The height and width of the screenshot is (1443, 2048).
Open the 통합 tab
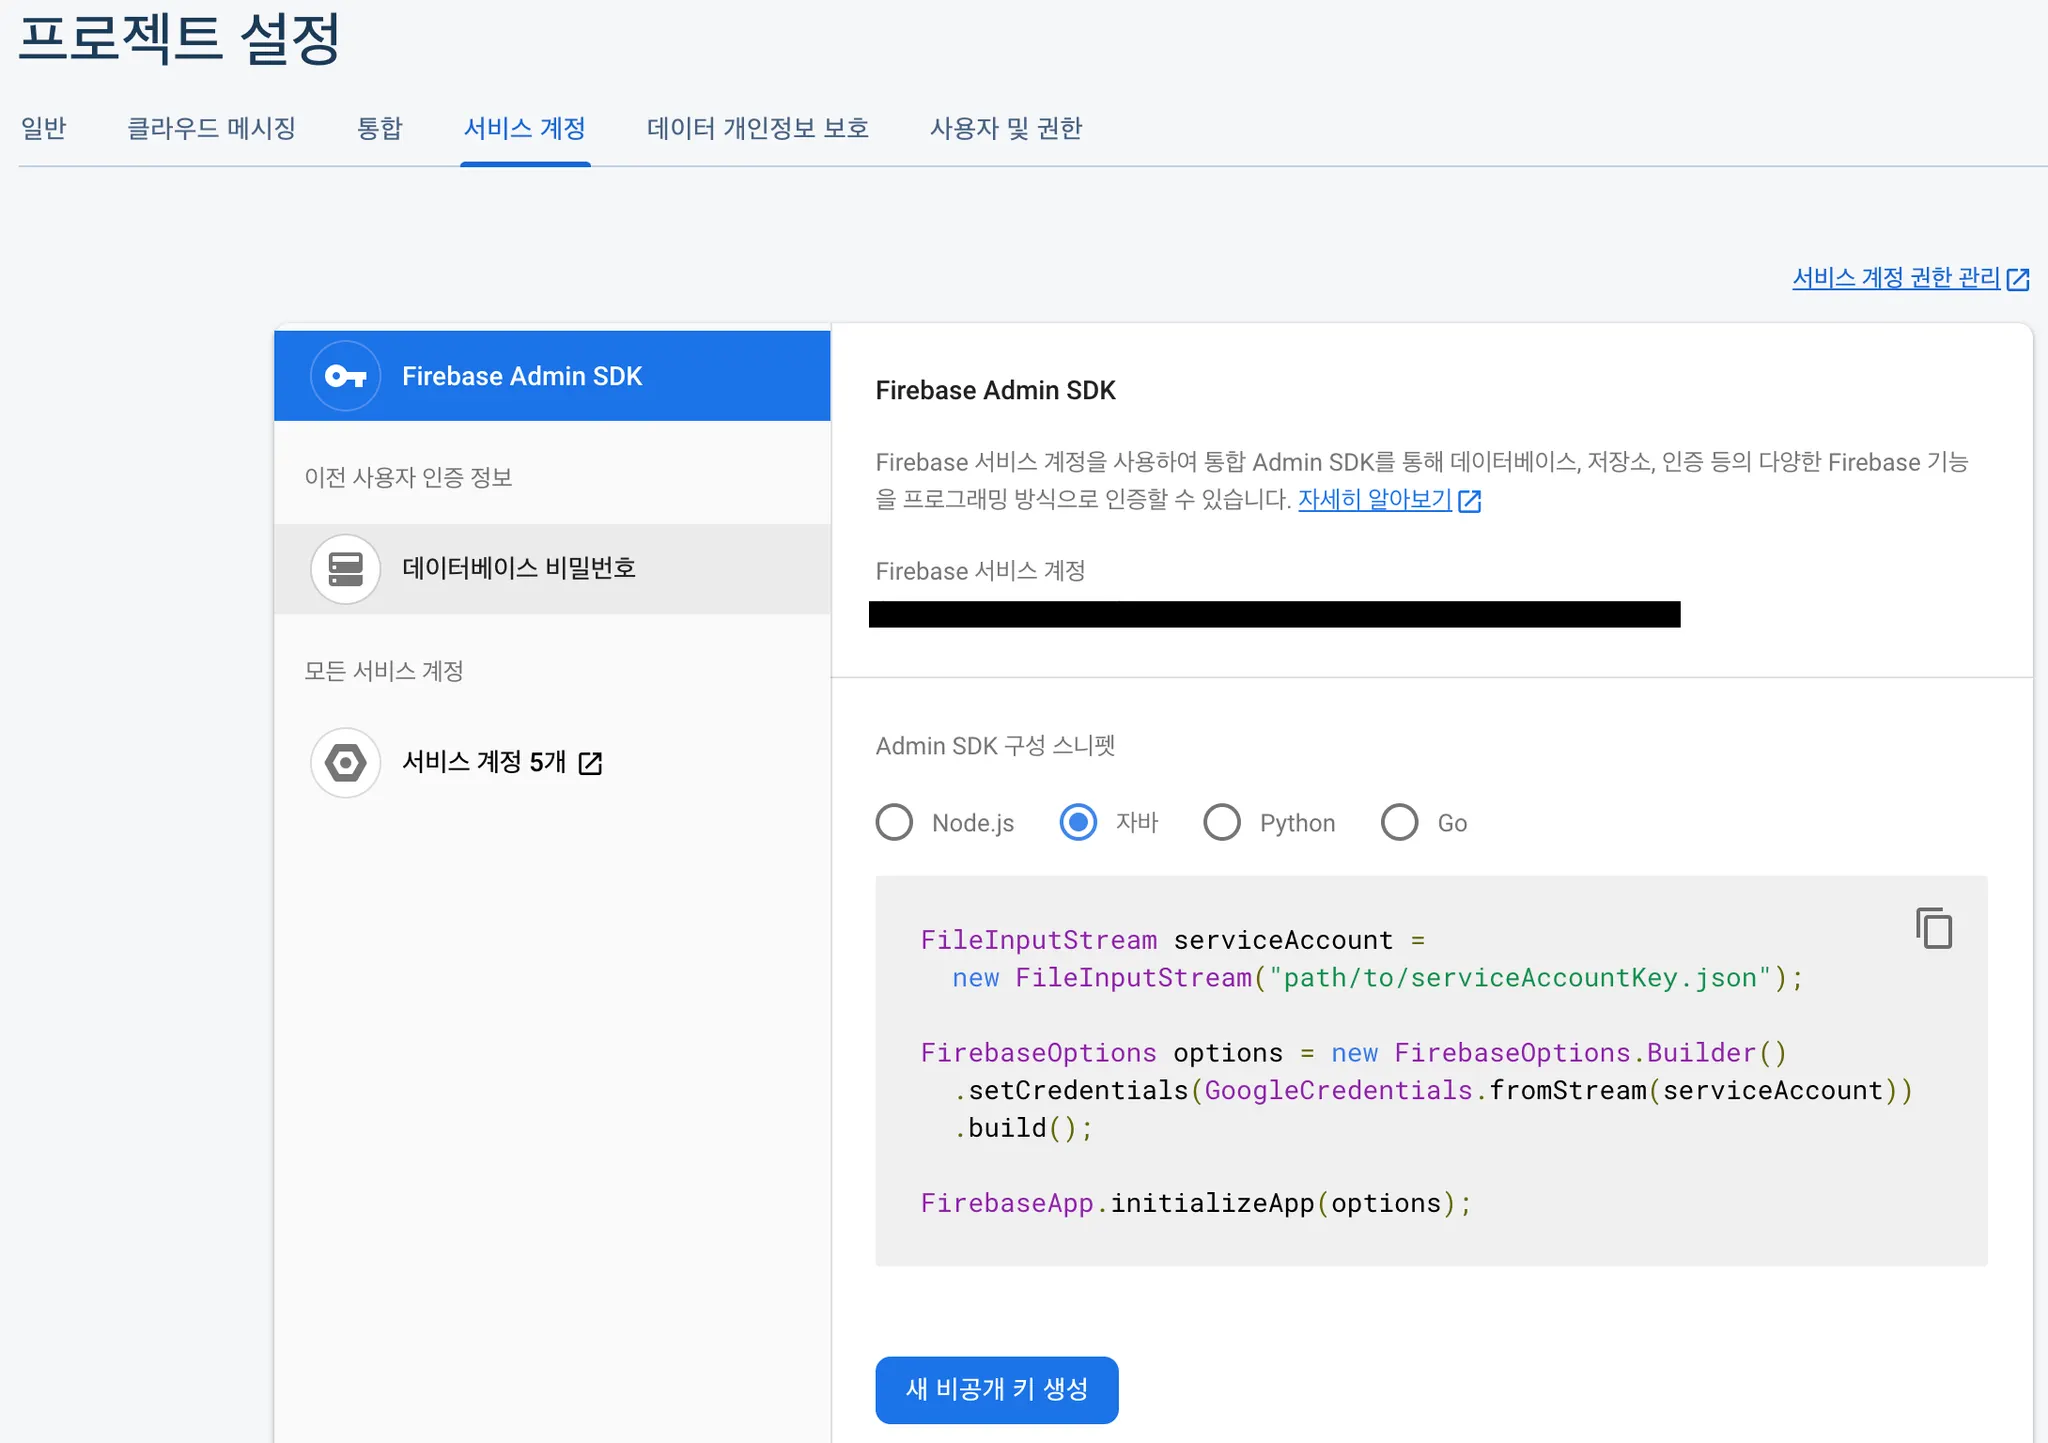click(x=379, y=128)
